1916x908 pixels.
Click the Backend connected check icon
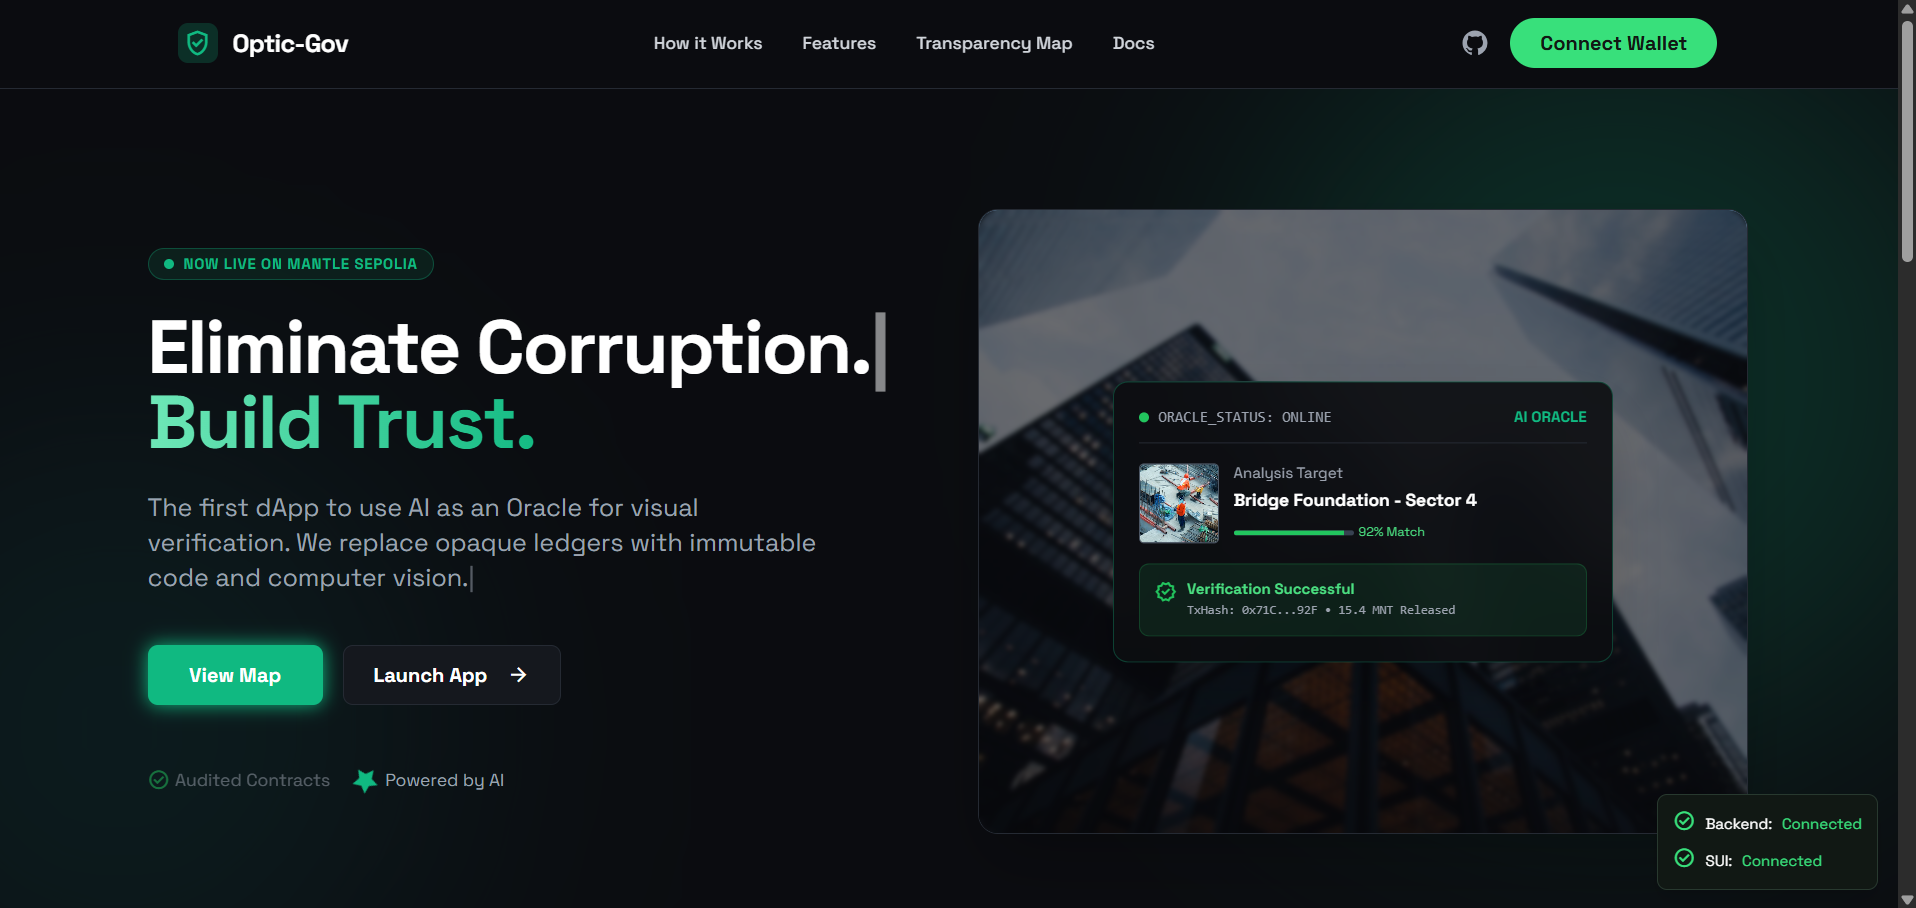pos(1684,821)
